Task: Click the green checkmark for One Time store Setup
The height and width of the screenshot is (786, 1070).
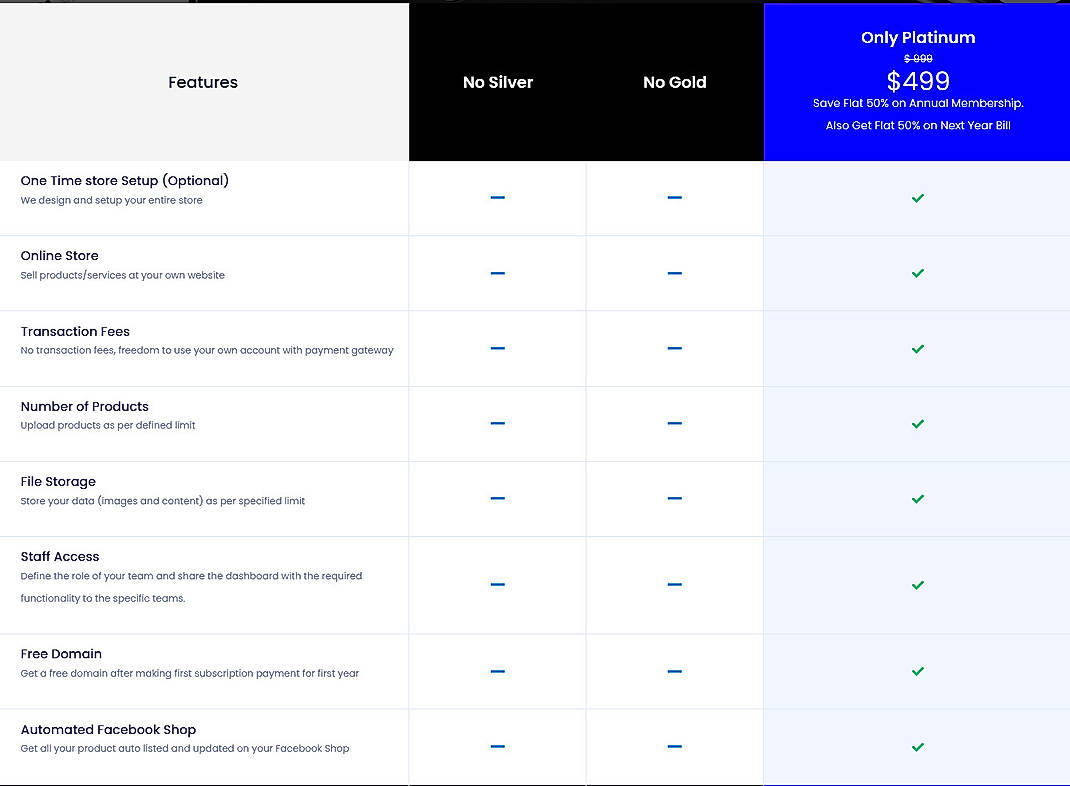Action: coord(917,198)
